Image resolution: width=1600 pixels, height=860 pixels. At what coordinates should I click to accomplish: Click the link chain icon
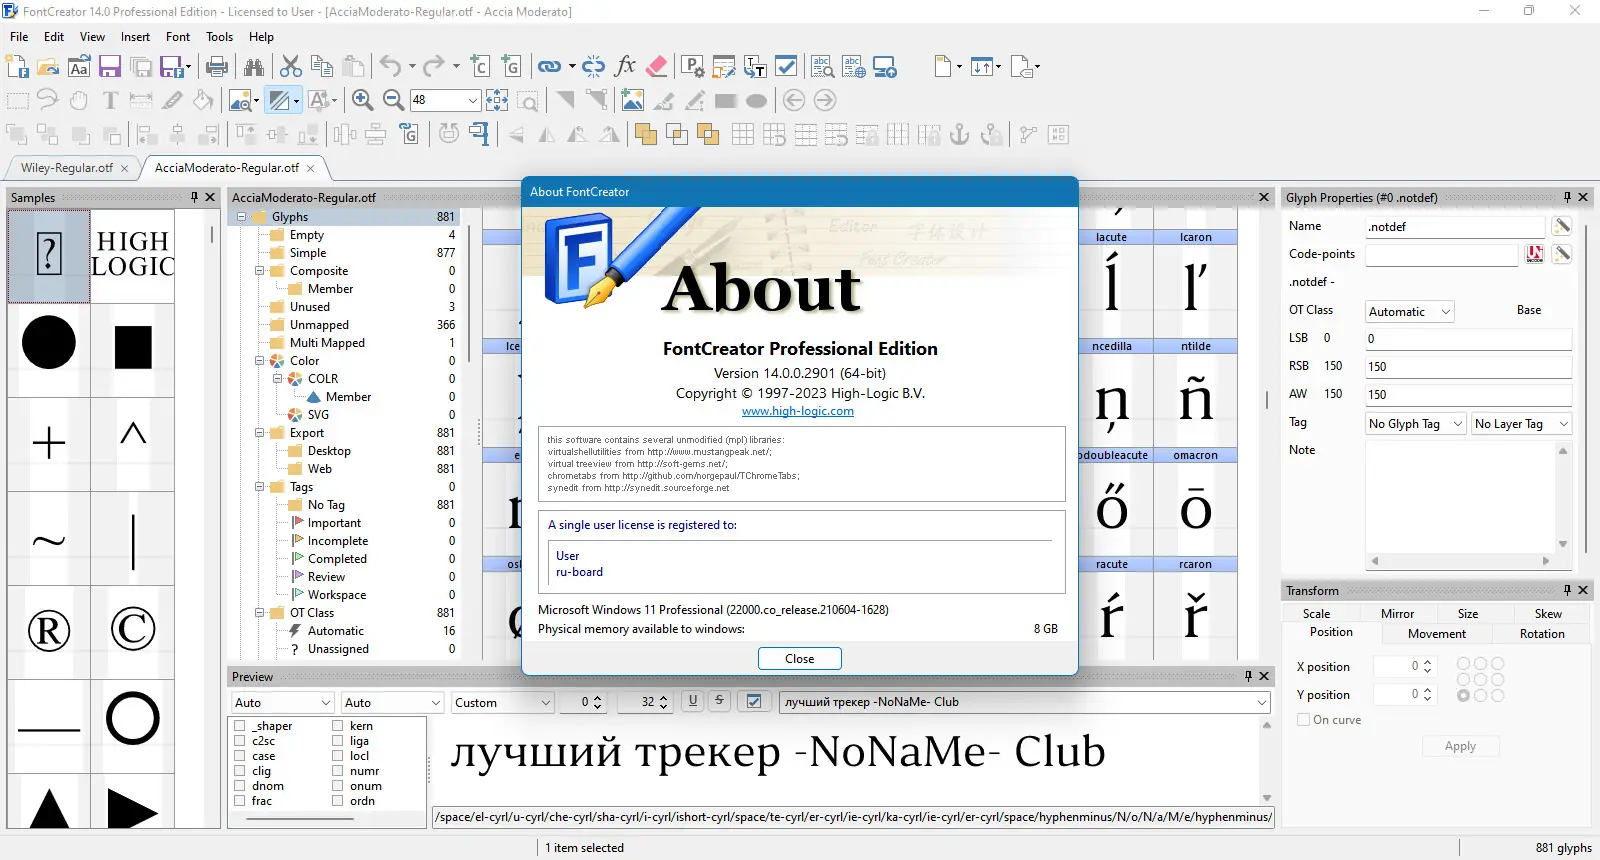tap(549, 67)
